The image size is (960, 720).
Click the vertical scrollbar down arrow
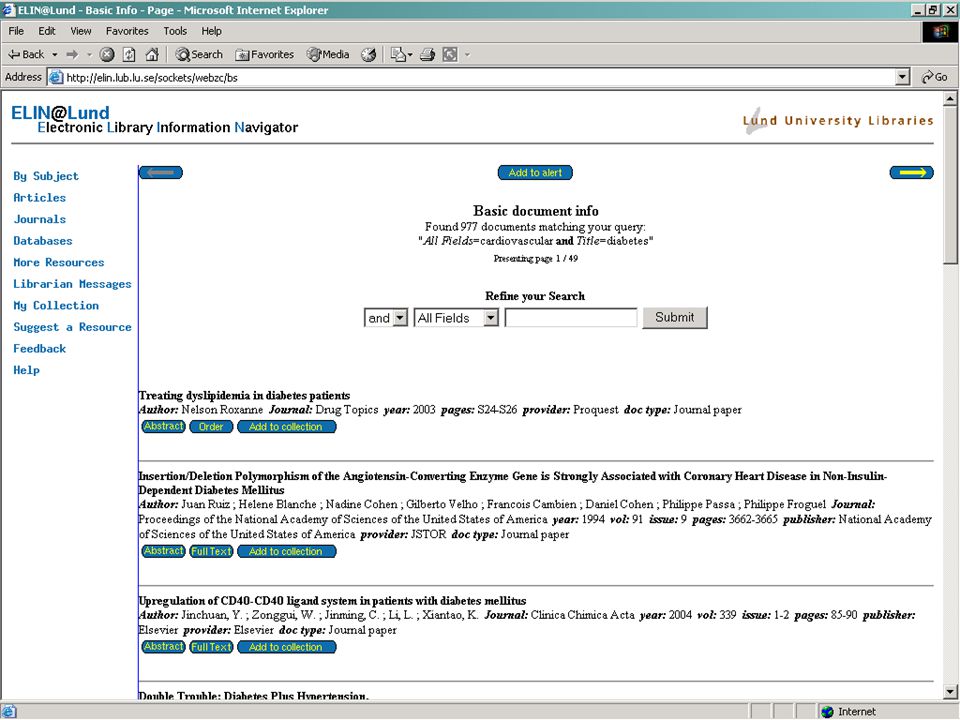pyautogui.click(x=950, y=692)
